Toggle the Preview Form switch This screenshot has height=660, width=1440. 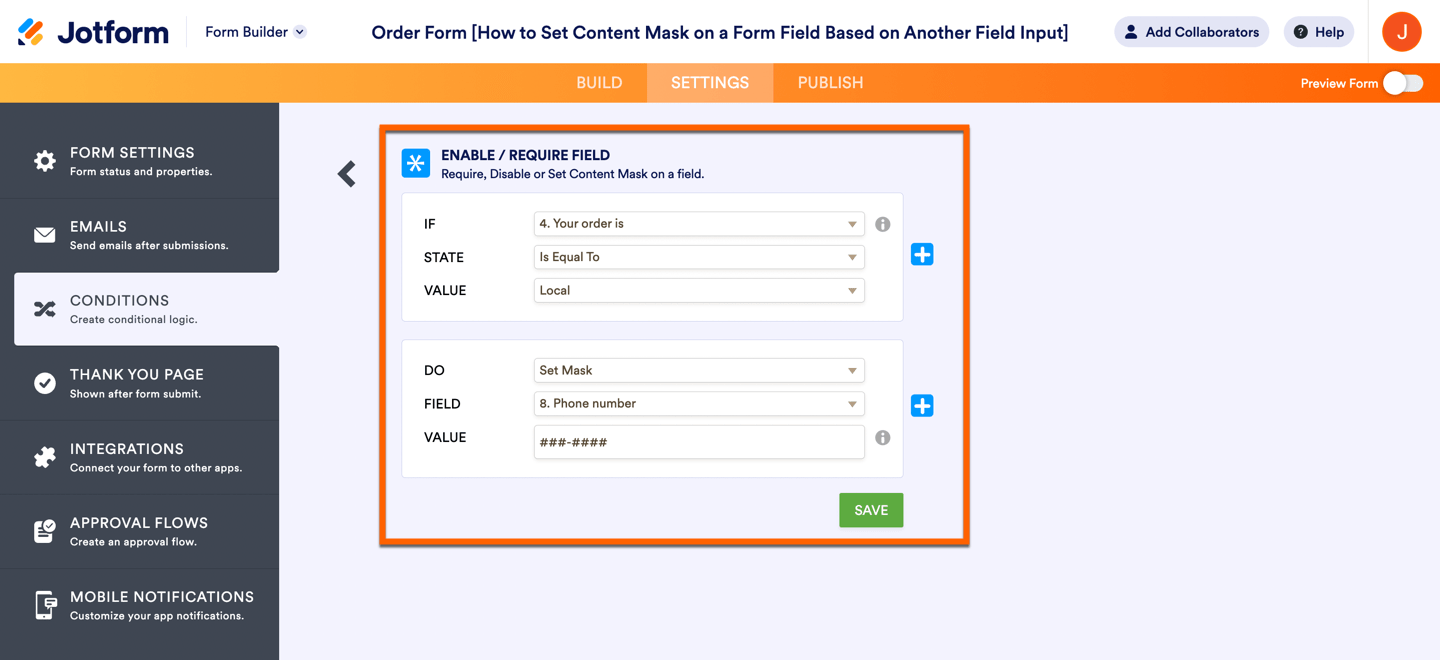[1402, 83]
